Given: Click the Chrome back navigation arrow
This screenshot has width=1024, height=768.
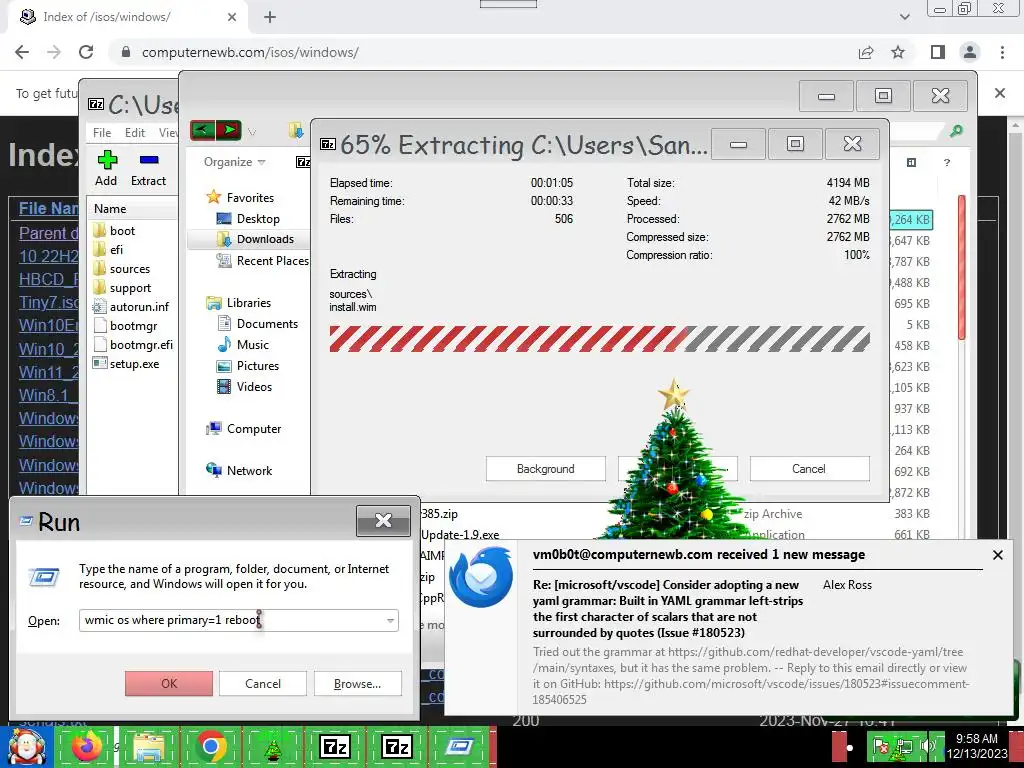Looking at the screenshot, I should coord(22,52).
